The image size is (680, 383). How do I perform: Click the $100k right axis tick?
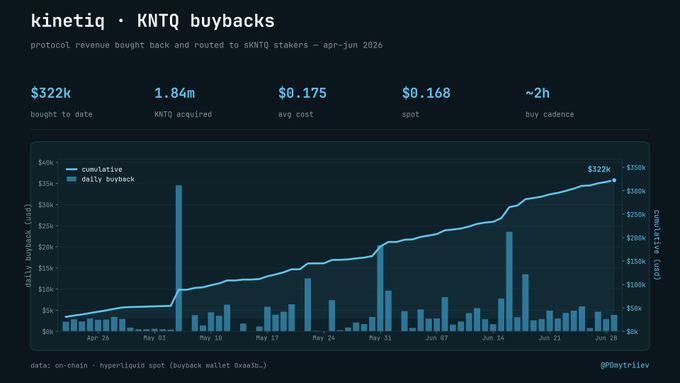(636, 285)
